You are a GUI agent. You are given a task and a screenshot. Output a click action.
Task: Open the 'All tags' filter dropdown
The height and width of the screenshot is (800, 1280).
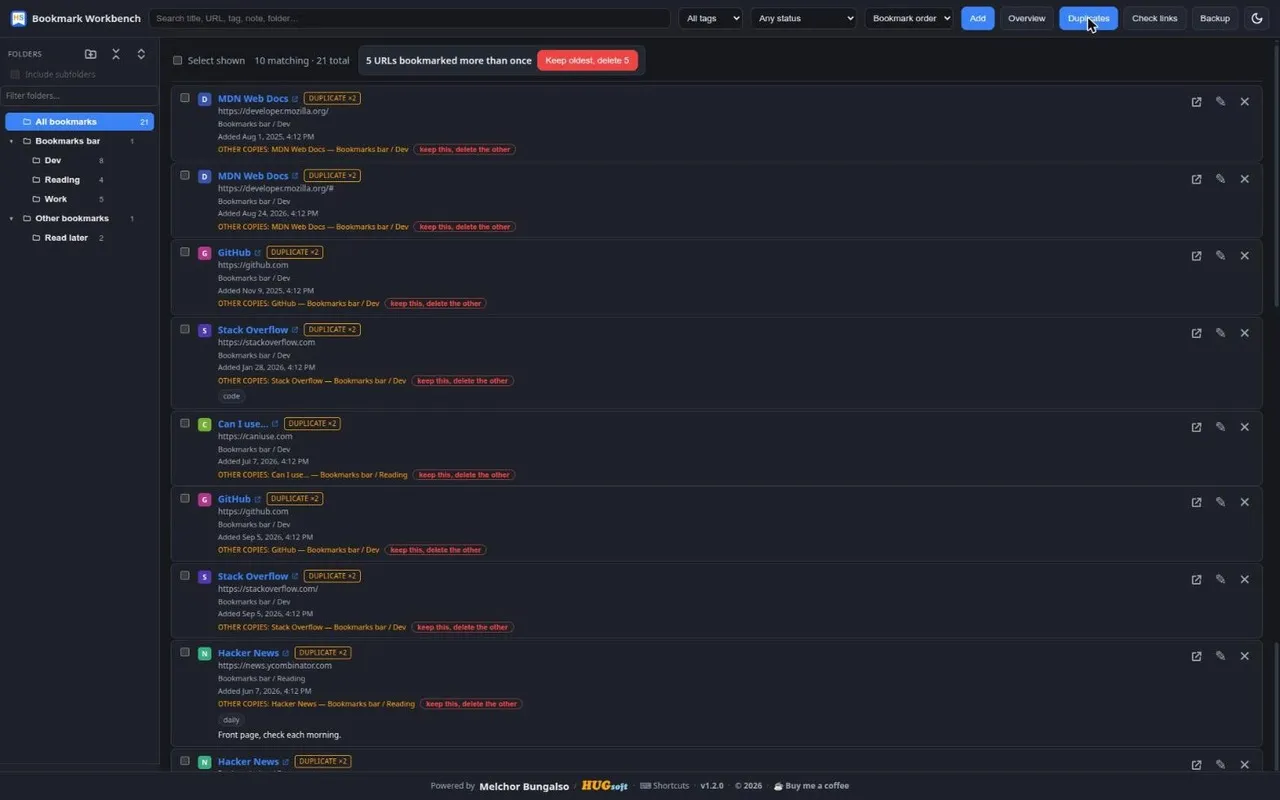point(710,18)
